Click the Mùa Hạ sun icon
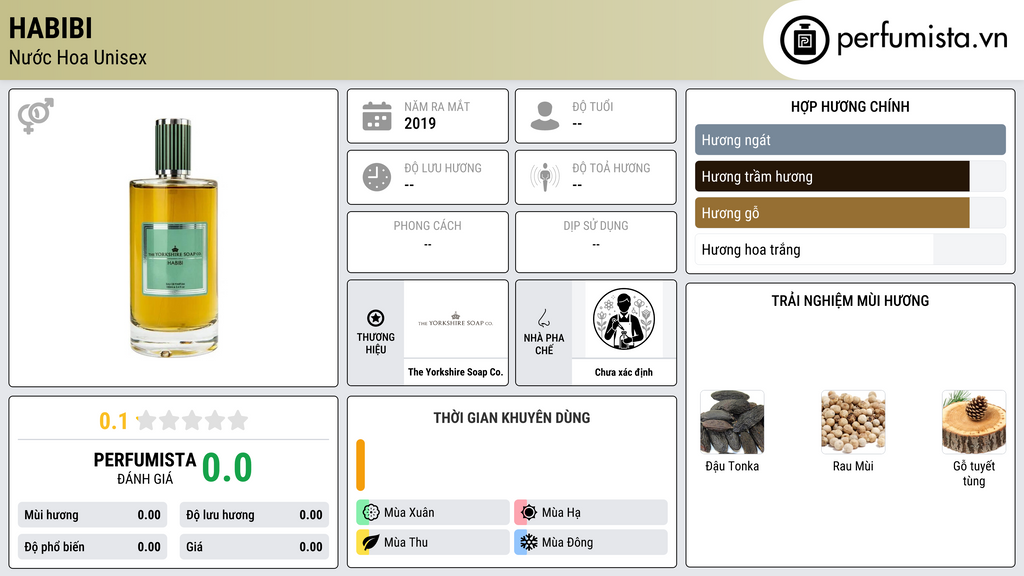This screenshot has width=1024, height=576. (529, 513)
